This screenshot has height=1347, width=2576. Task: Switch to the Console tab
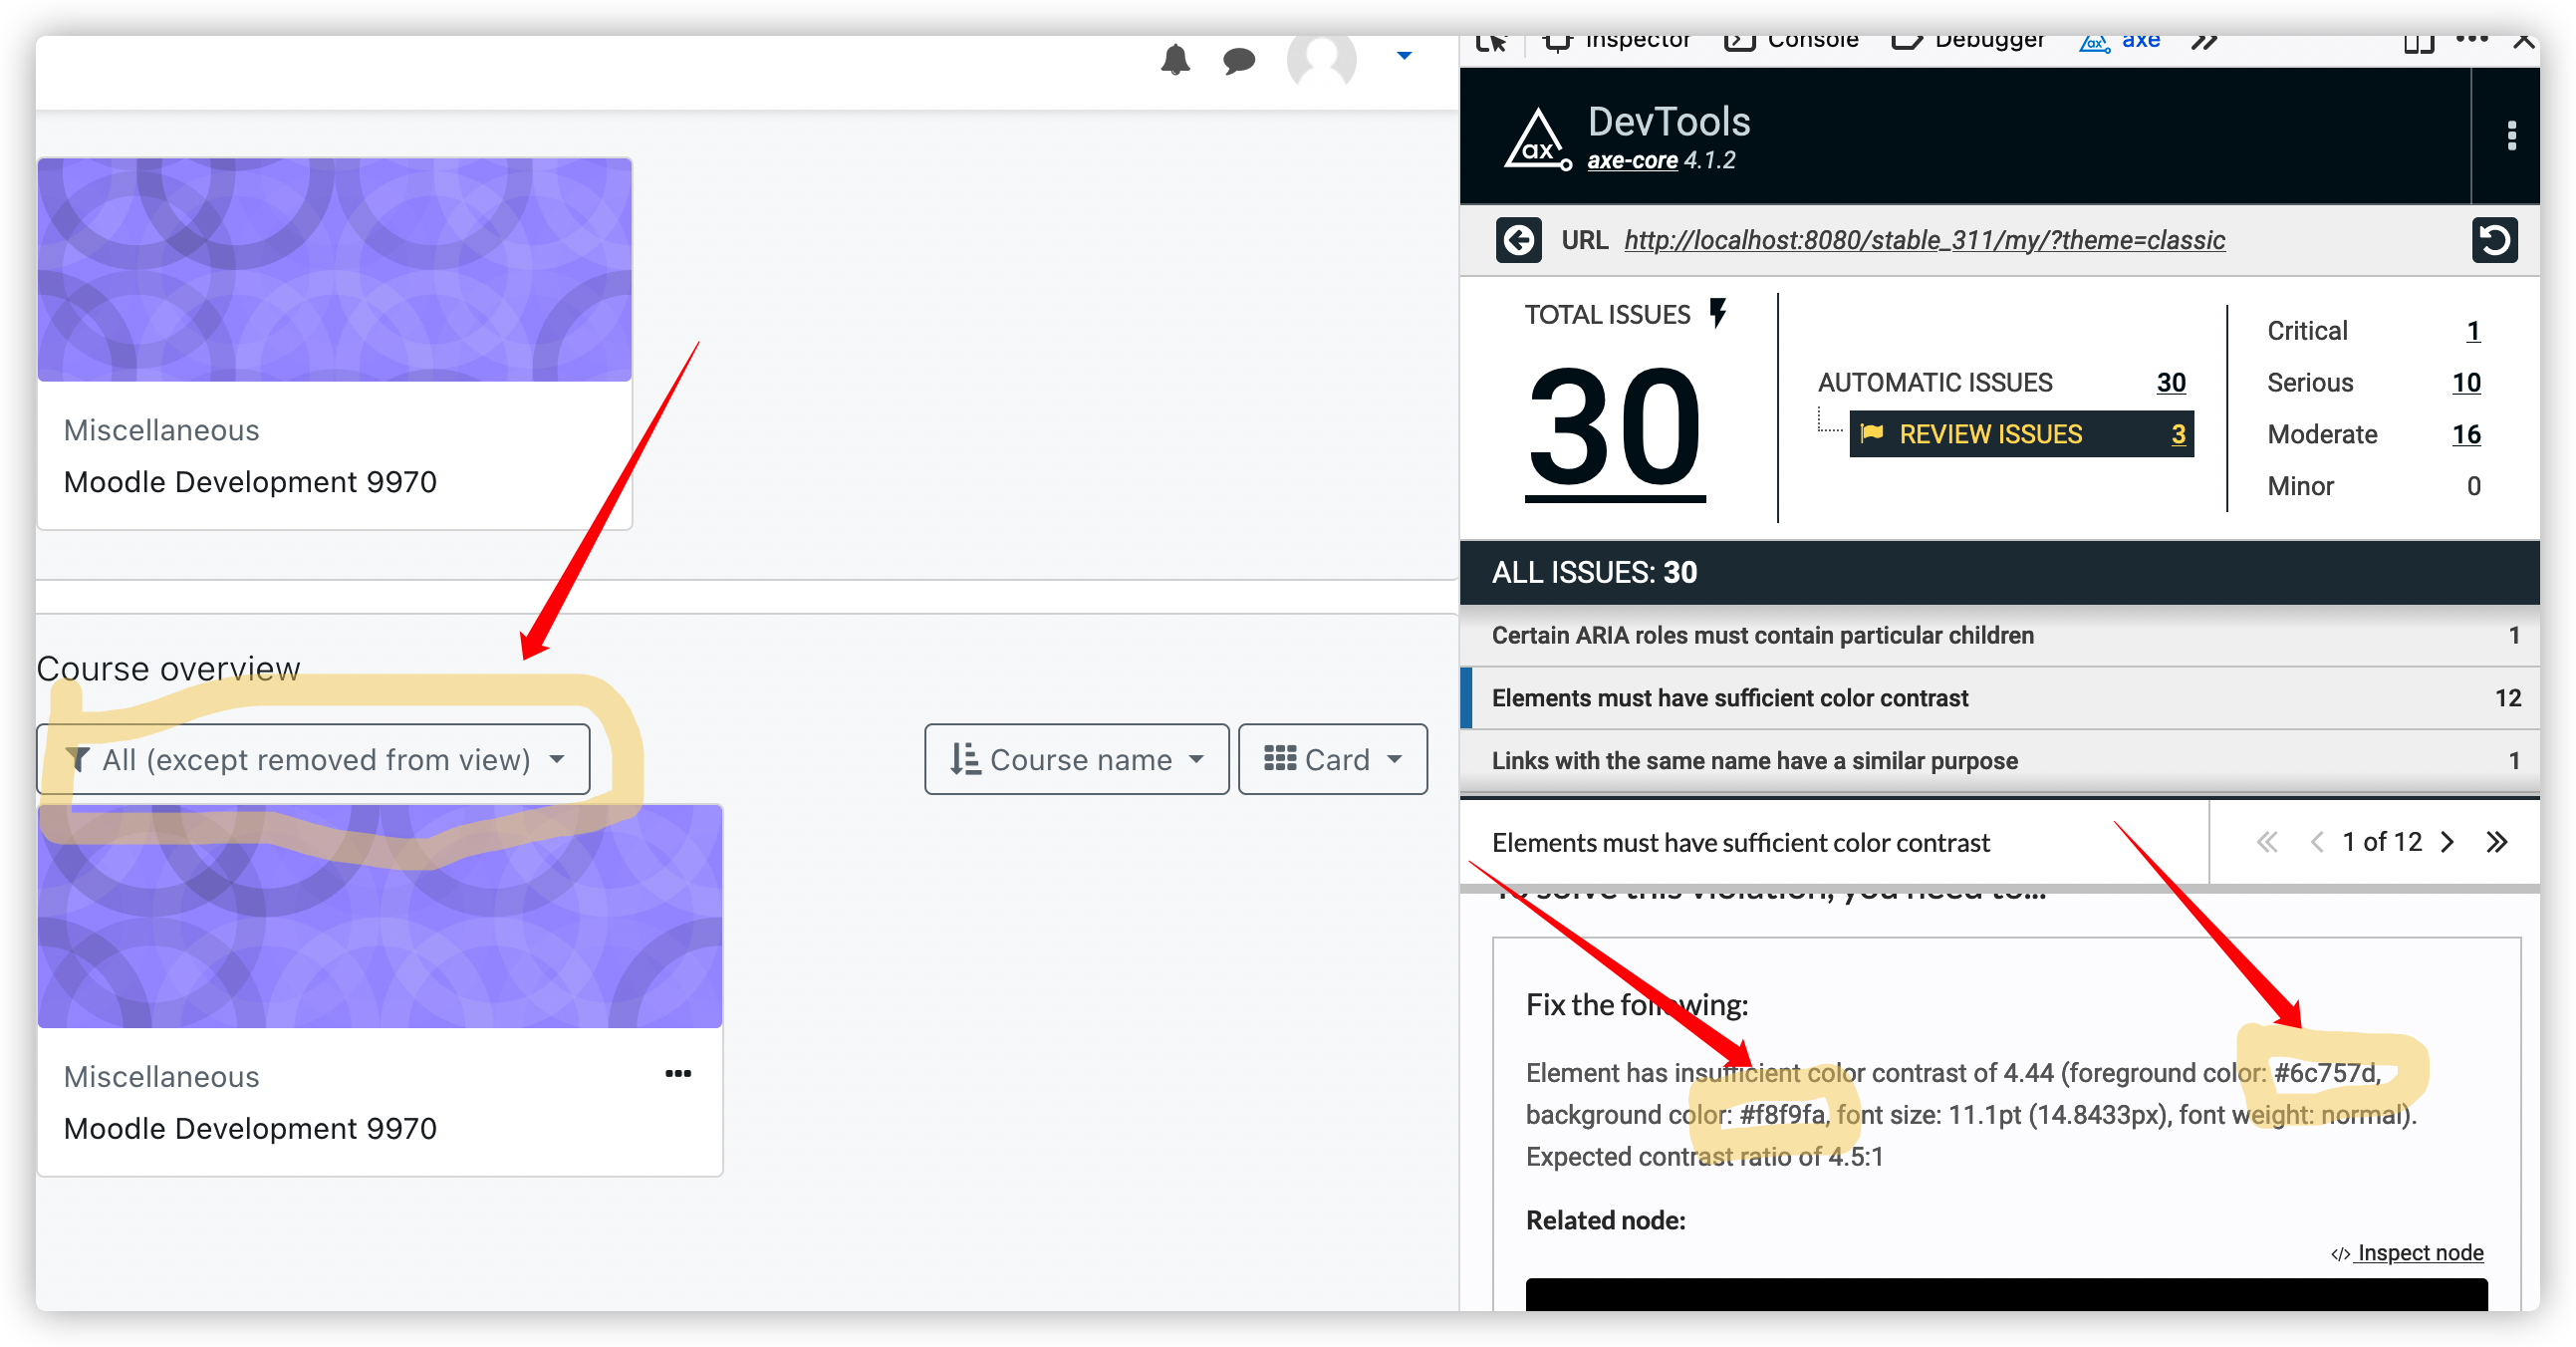(x=1792, y=41)
